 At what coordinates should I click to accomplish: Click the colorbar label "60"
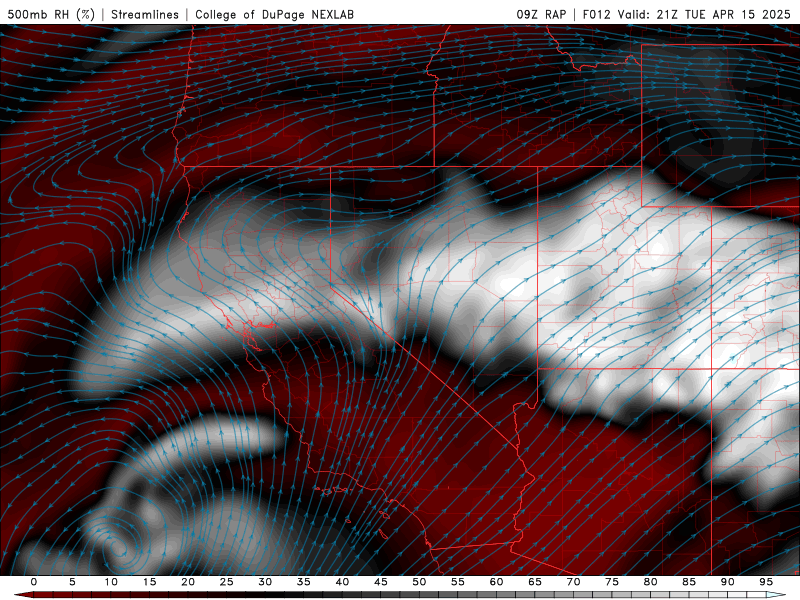496,582
